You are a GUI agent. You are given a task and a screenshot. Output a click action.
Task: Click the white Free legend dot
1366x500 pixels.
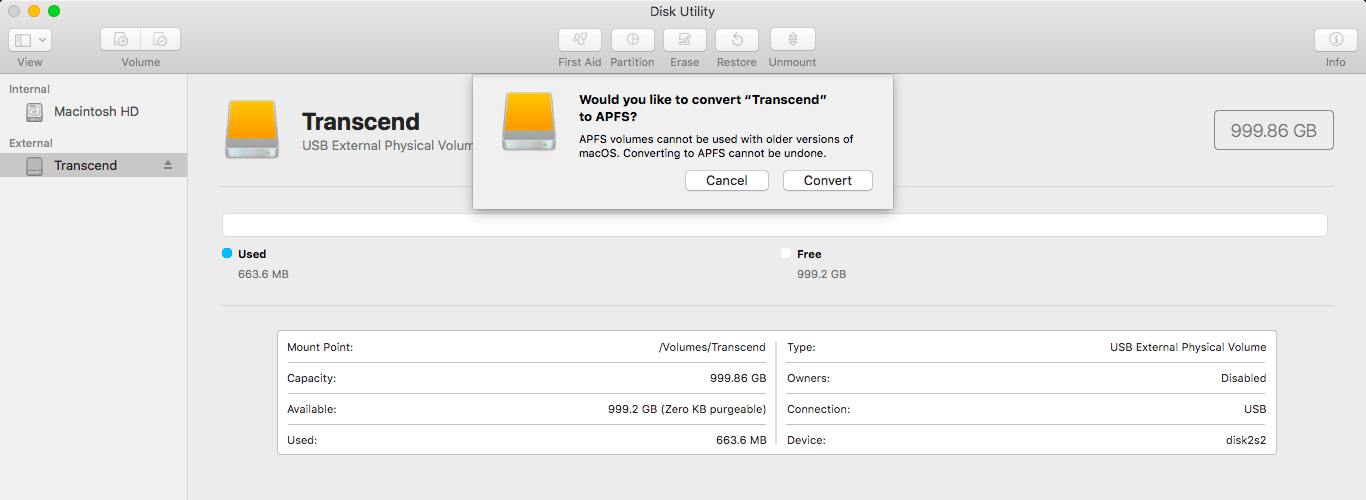(x=786, y=253)
